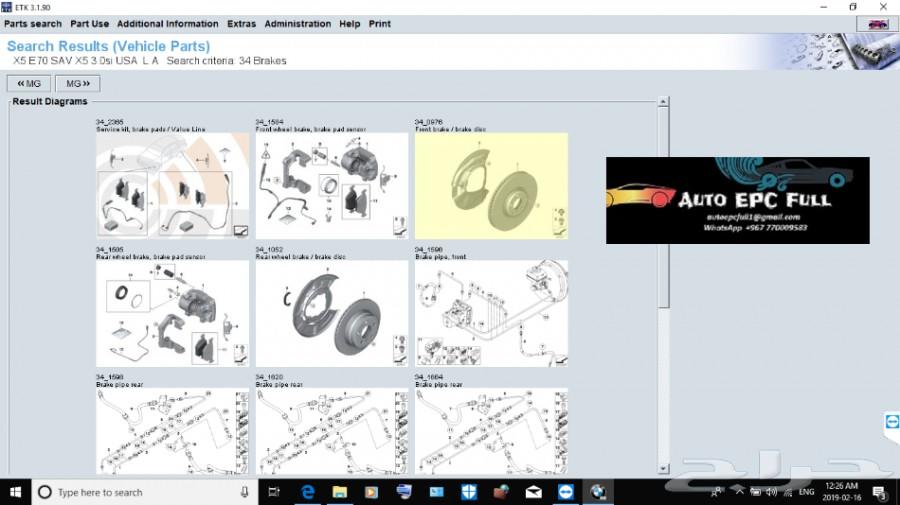Image resolution: width=900 pixels, height=505 pixels.
Task: Show hidden system tray icons chevron
Action: pos(740,492)
